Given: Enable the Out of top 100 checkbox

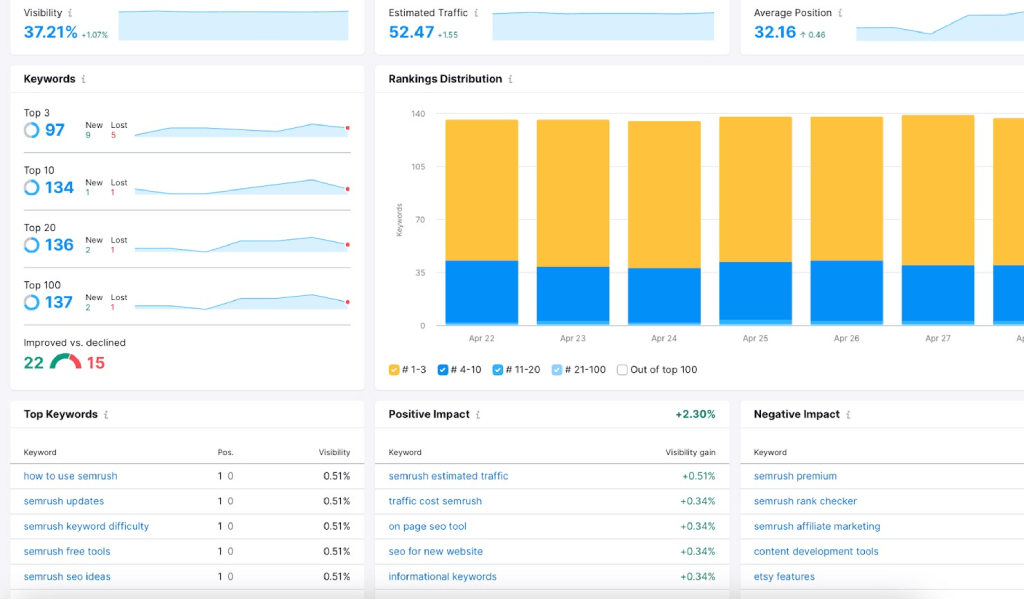Looking at the screenshot, I should tap(622, 370).
